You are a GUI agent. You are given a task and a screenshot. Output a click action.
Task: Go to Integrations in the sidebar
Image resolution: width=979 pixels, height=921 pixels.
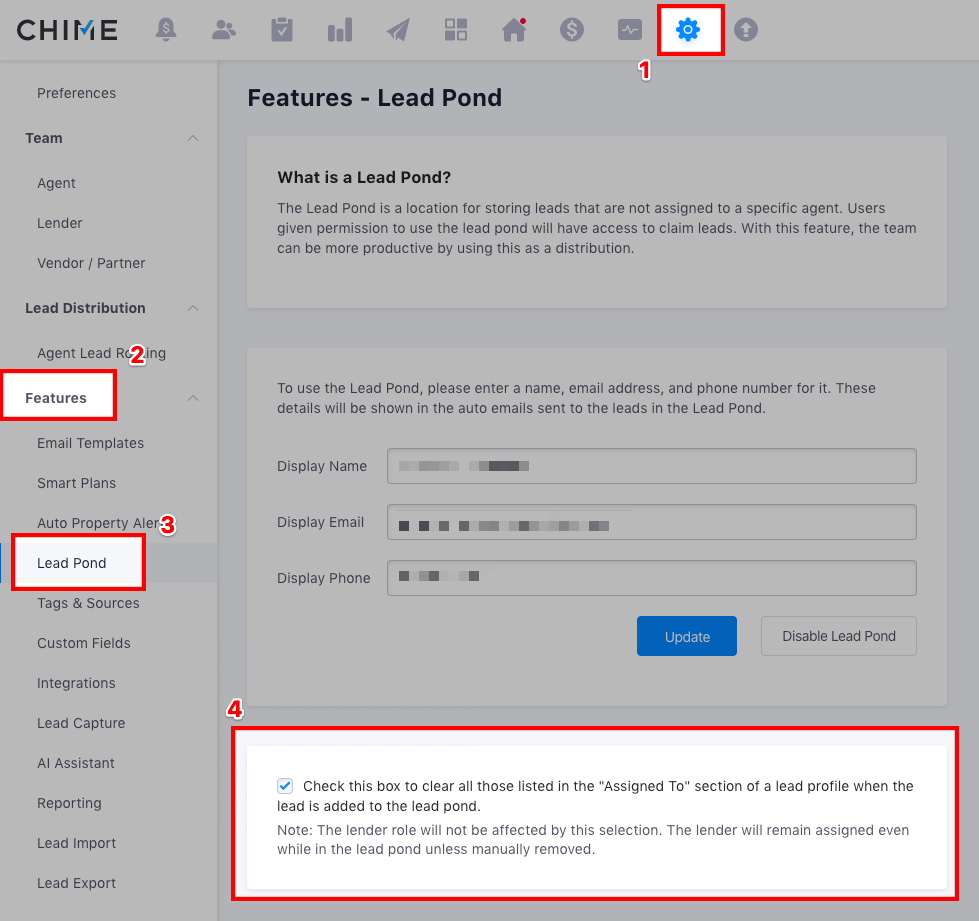coord(76,683)
